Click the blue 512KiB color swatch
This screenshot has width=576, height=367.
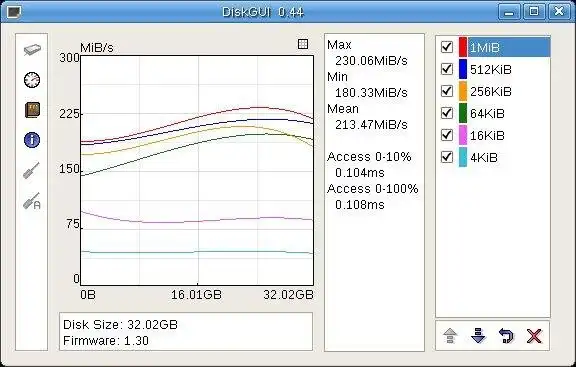tap(463, 69)
